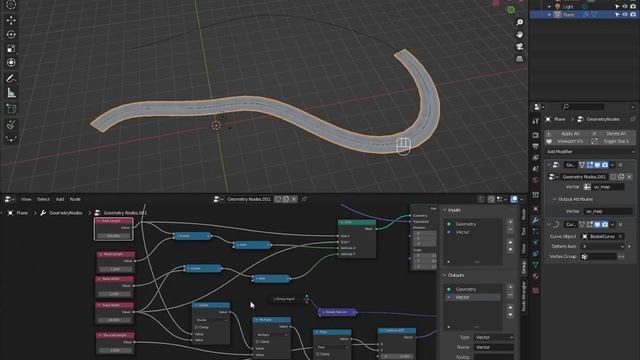This screenshot has width=640, height=360.
Task: Click Toggle Stack button
Action: 613,141
